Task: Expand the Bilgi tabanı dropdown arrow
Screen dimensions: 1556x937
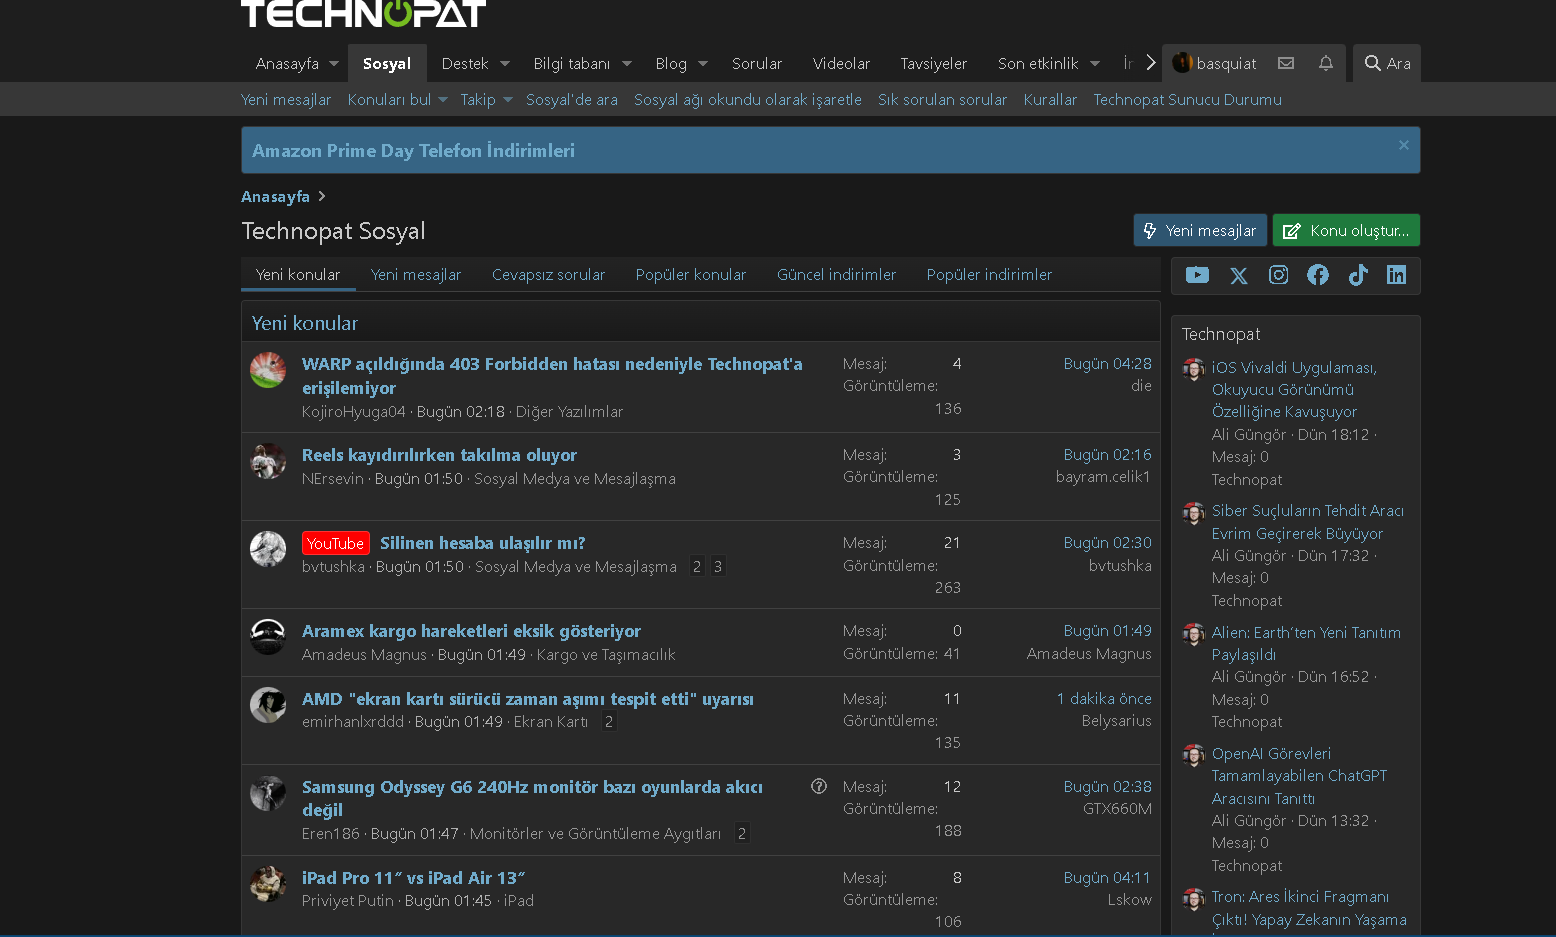Action: [x=627, y=63]
